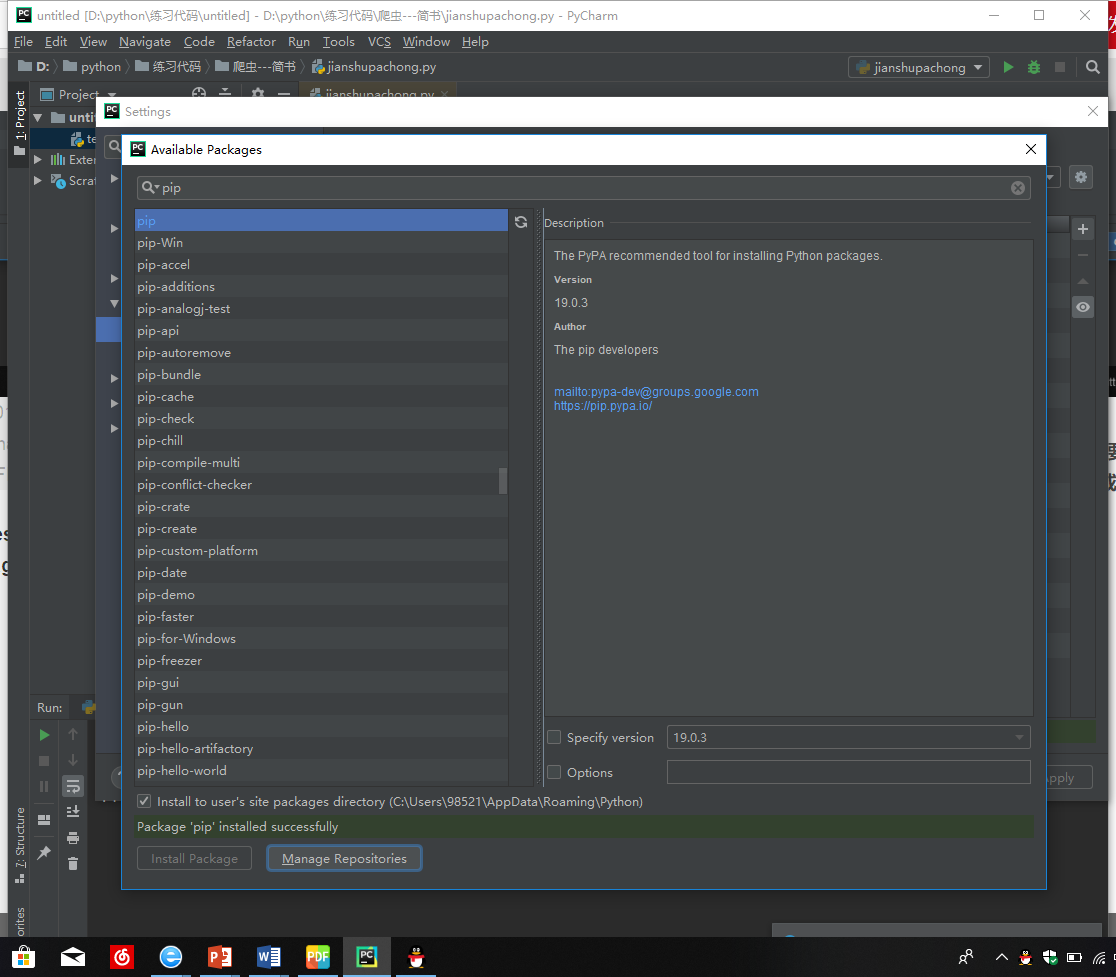Open the Help menu

[x=475, y=42]
